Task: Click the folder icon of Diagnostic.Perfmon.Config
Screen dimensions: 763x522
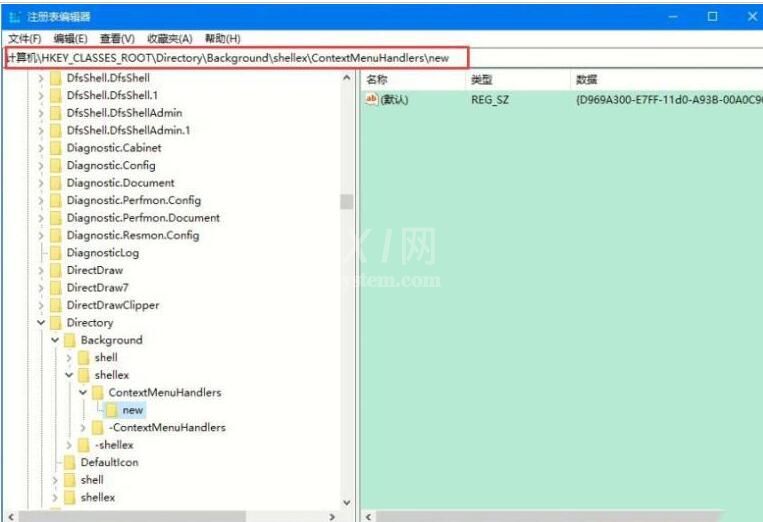Action: (56, 200)
